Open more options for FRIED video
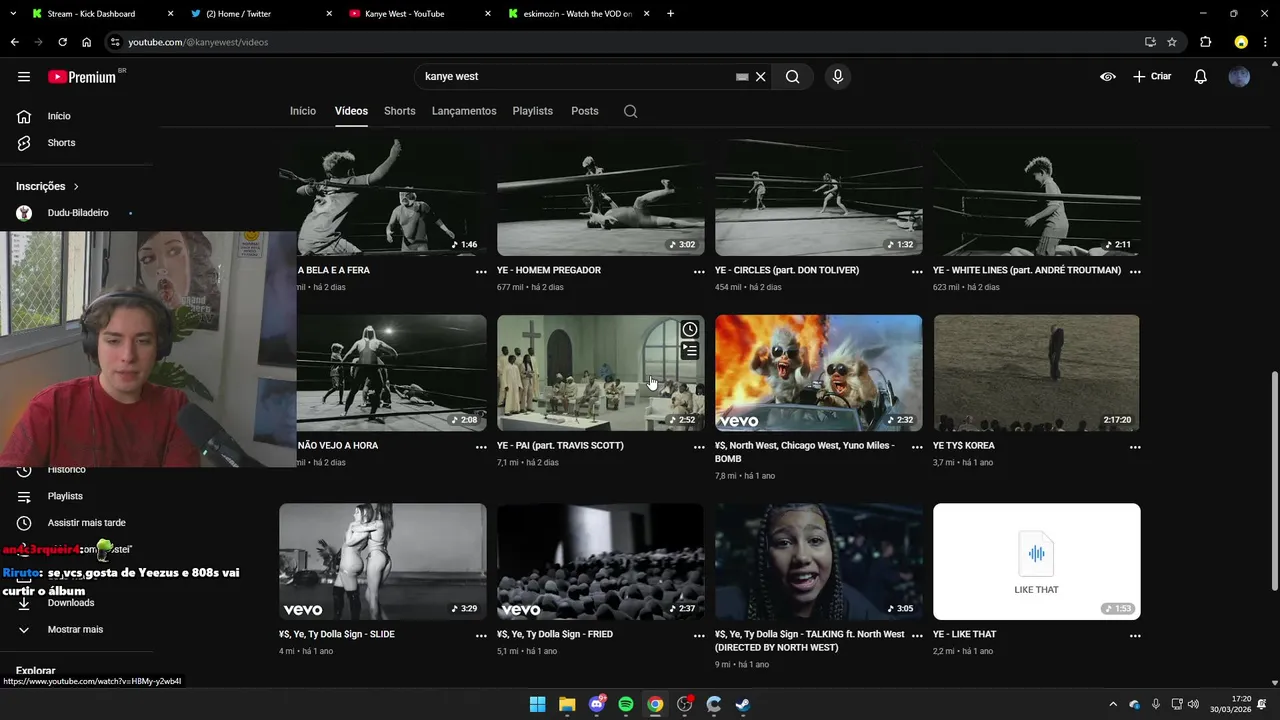1280x720 pixels. tap(698, 636)
